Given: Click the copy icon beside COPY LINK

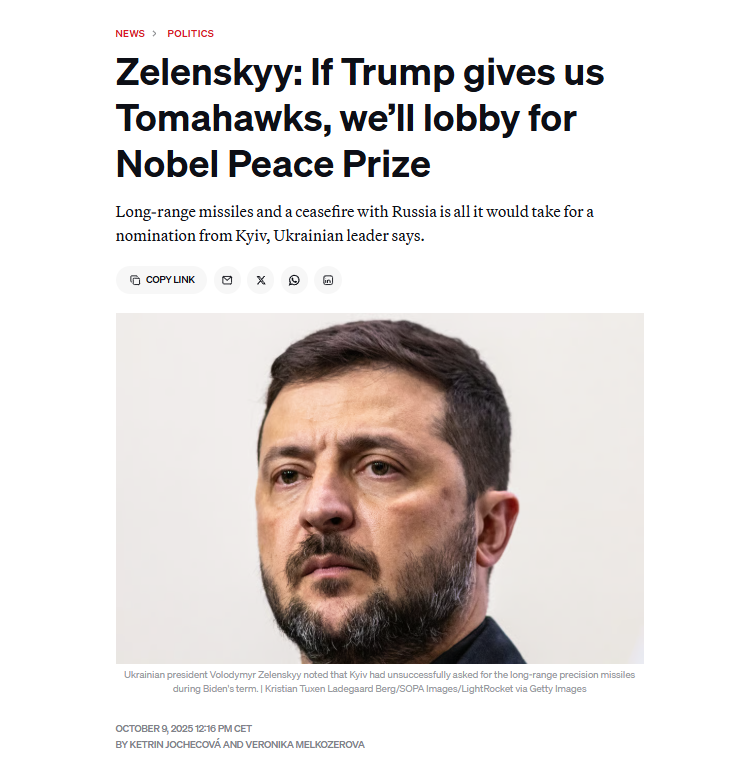Looking at the screenshot, I should pos(135,280).
